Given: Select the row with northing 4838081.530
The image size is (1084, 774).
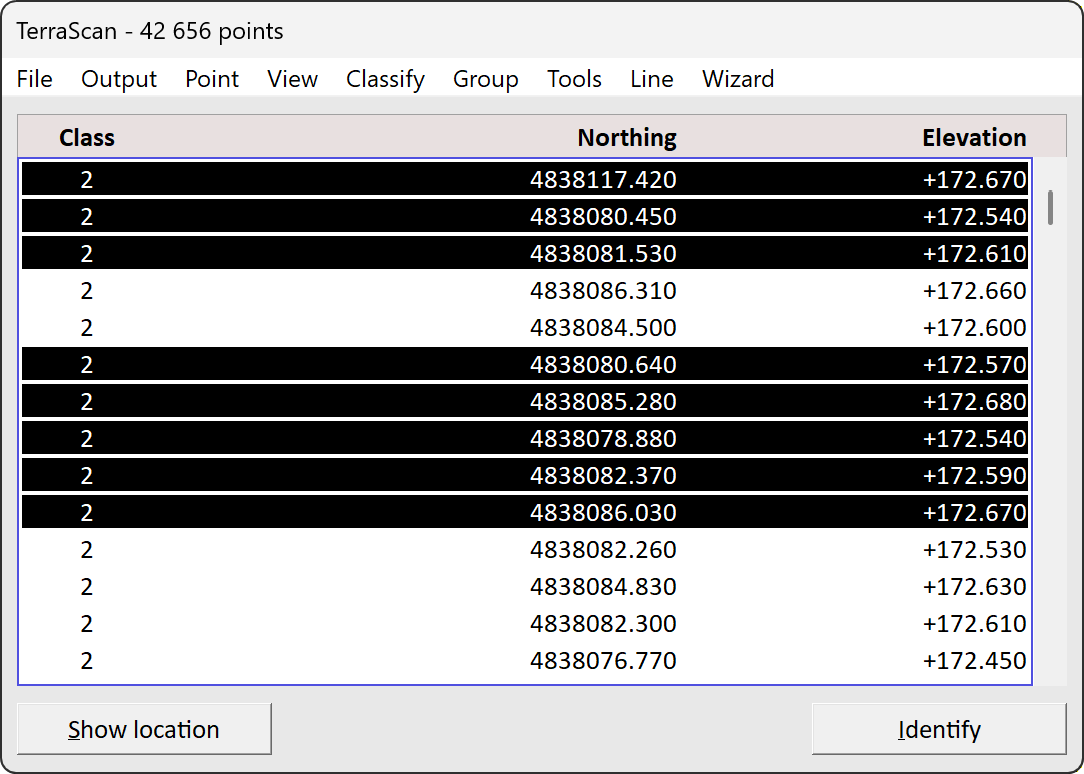Looking at the screenshot, I should click(x=525, y=254).
